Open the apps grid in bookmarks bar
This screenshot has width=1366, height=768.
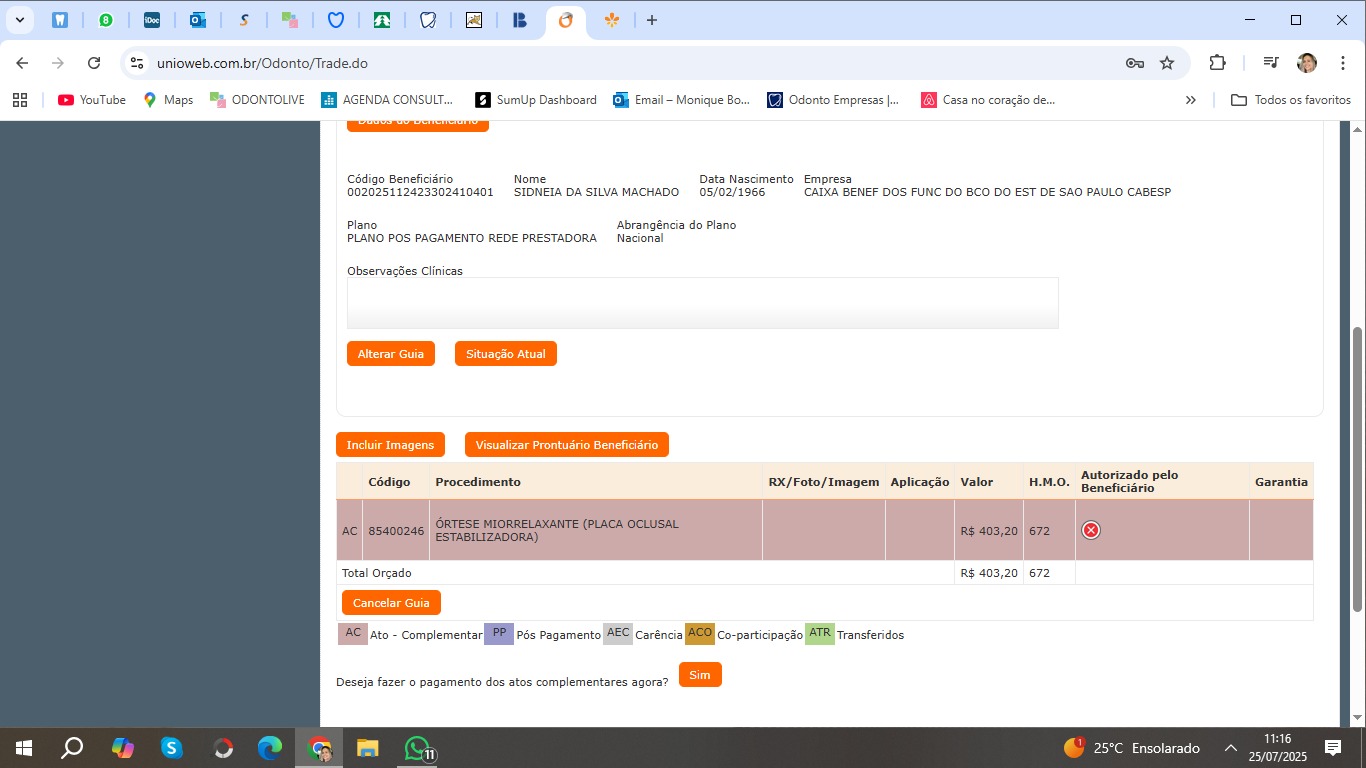tap(20, 100)
